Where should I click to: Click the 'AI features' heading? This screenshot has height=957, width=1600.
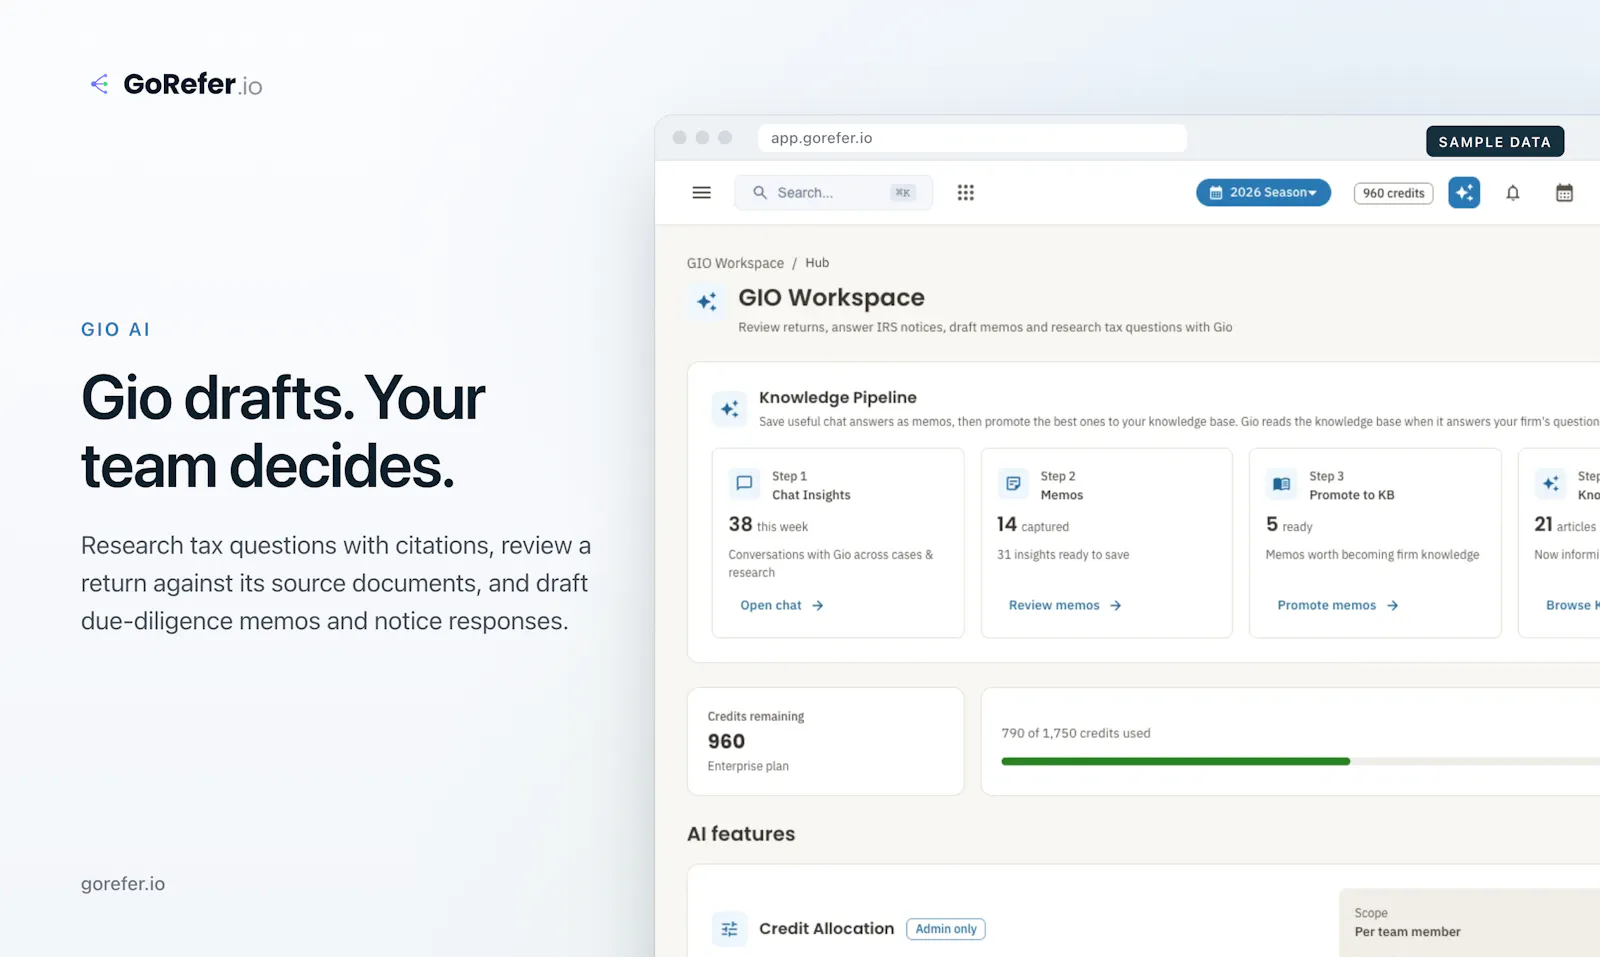coord(741,834)
